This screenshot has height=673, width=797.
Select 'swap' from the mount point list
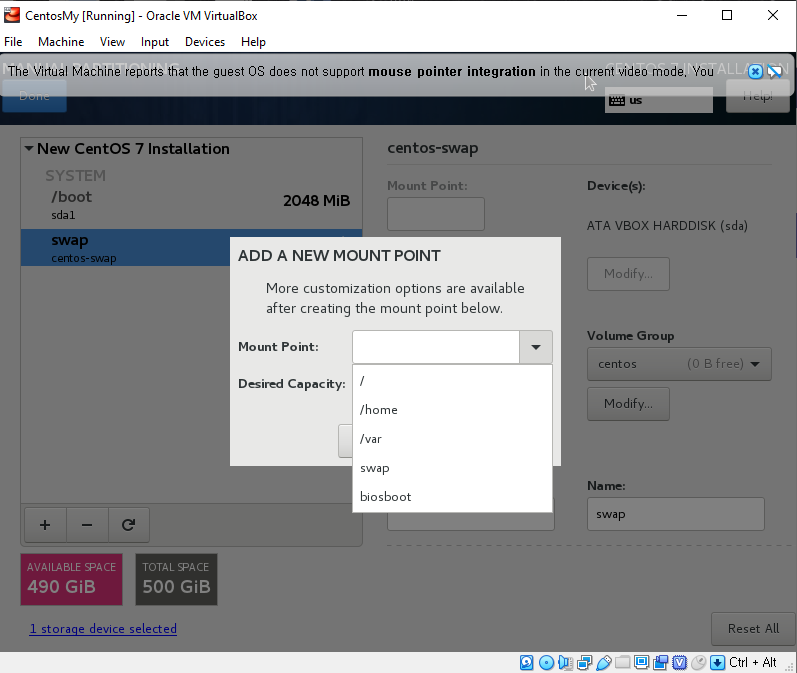452,468
